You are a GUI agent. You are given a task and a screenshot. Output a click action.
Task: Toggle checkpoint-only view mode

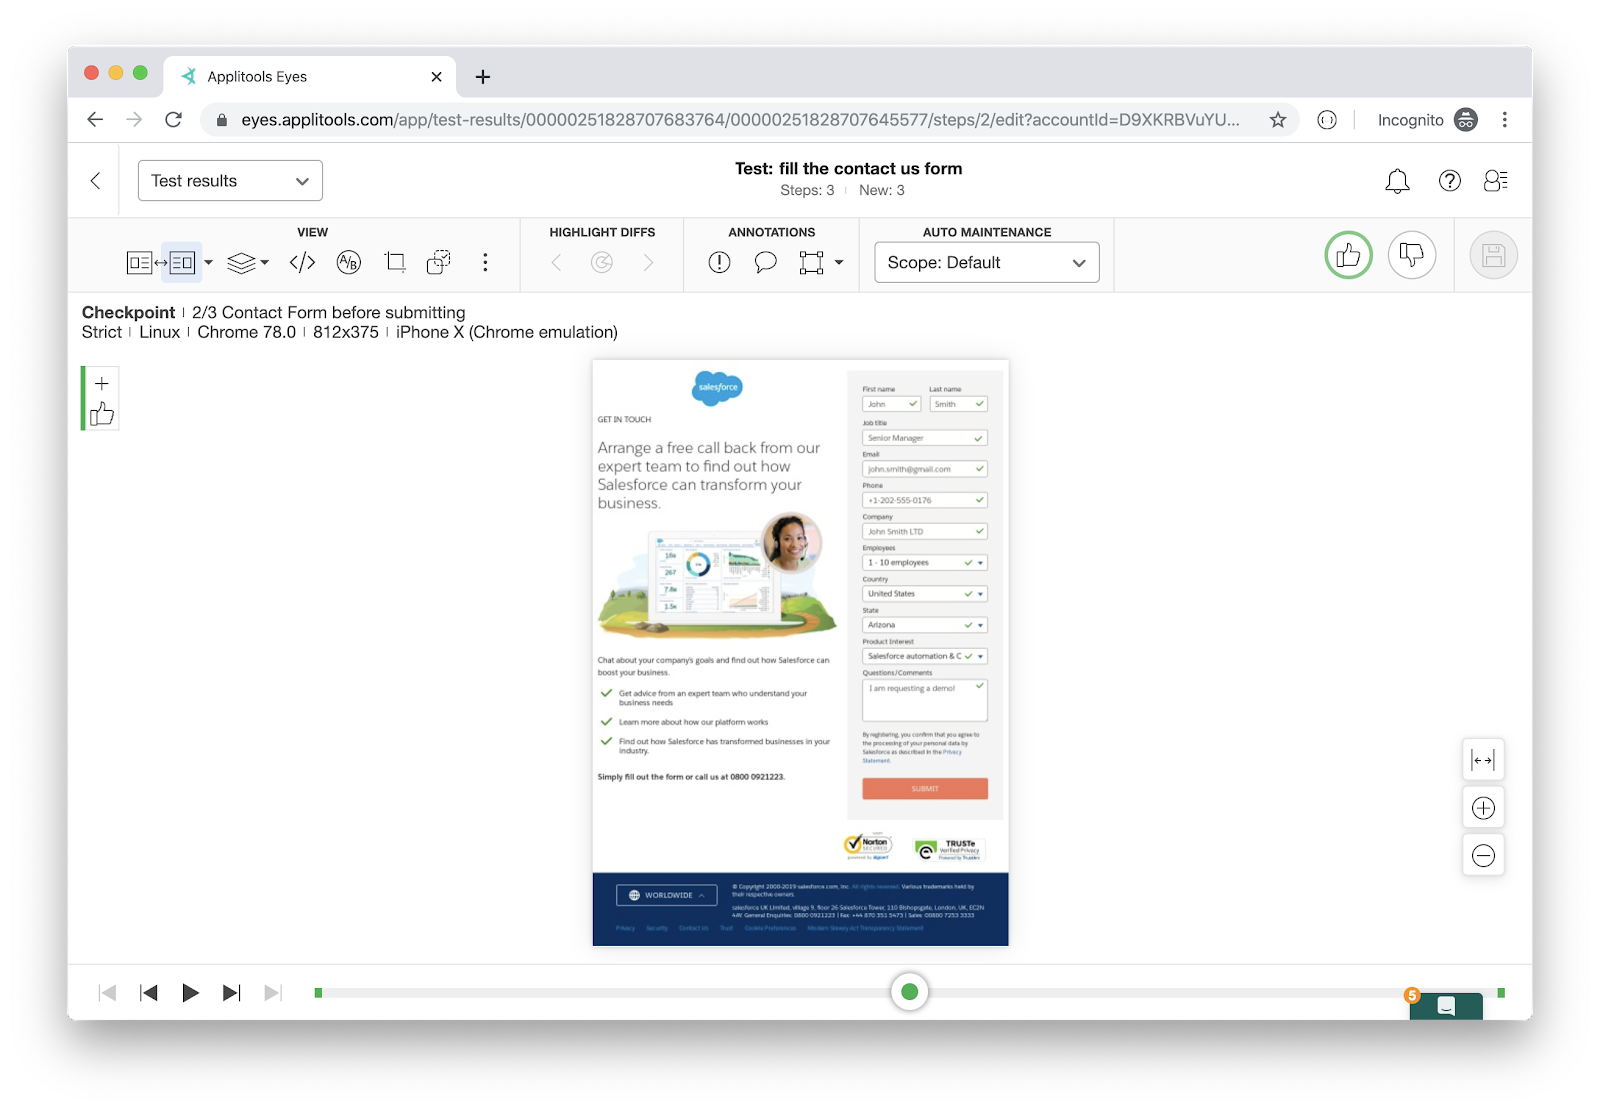click(x=182, y=263)
